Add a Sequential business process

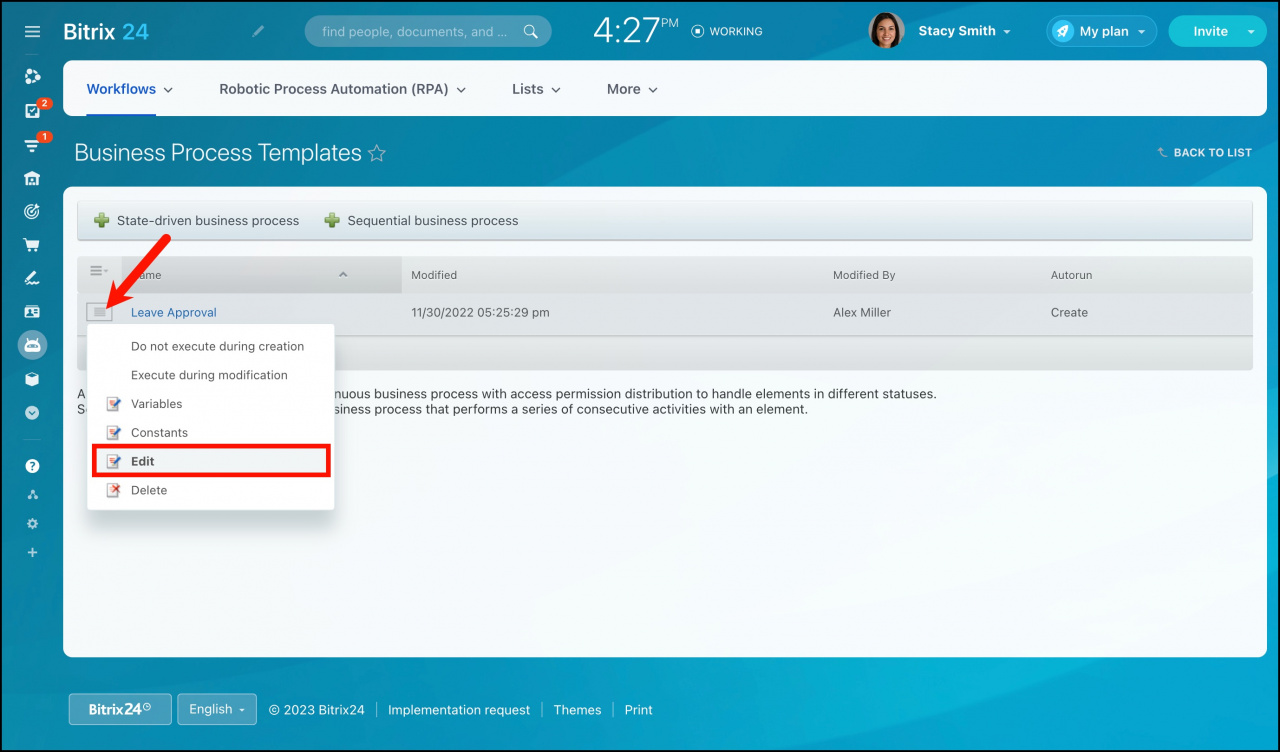(421, 220)
